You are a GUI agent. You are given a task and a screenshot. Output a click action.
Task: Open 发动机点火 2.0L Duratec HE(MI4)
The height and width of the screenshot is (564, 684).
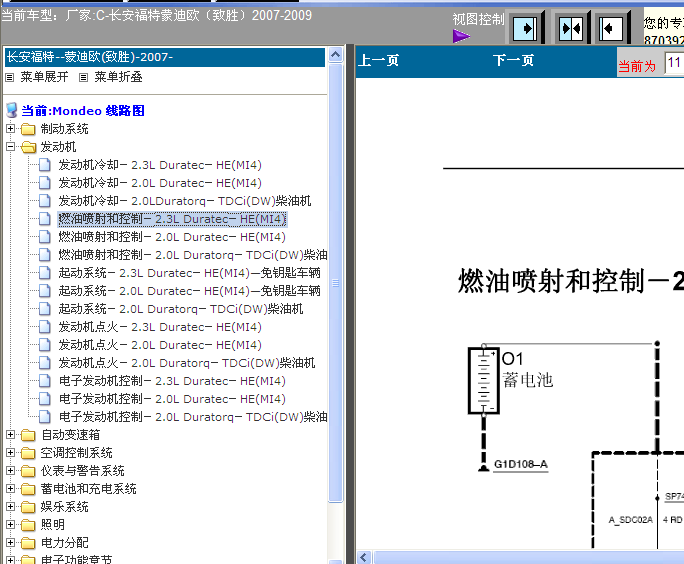160,345
